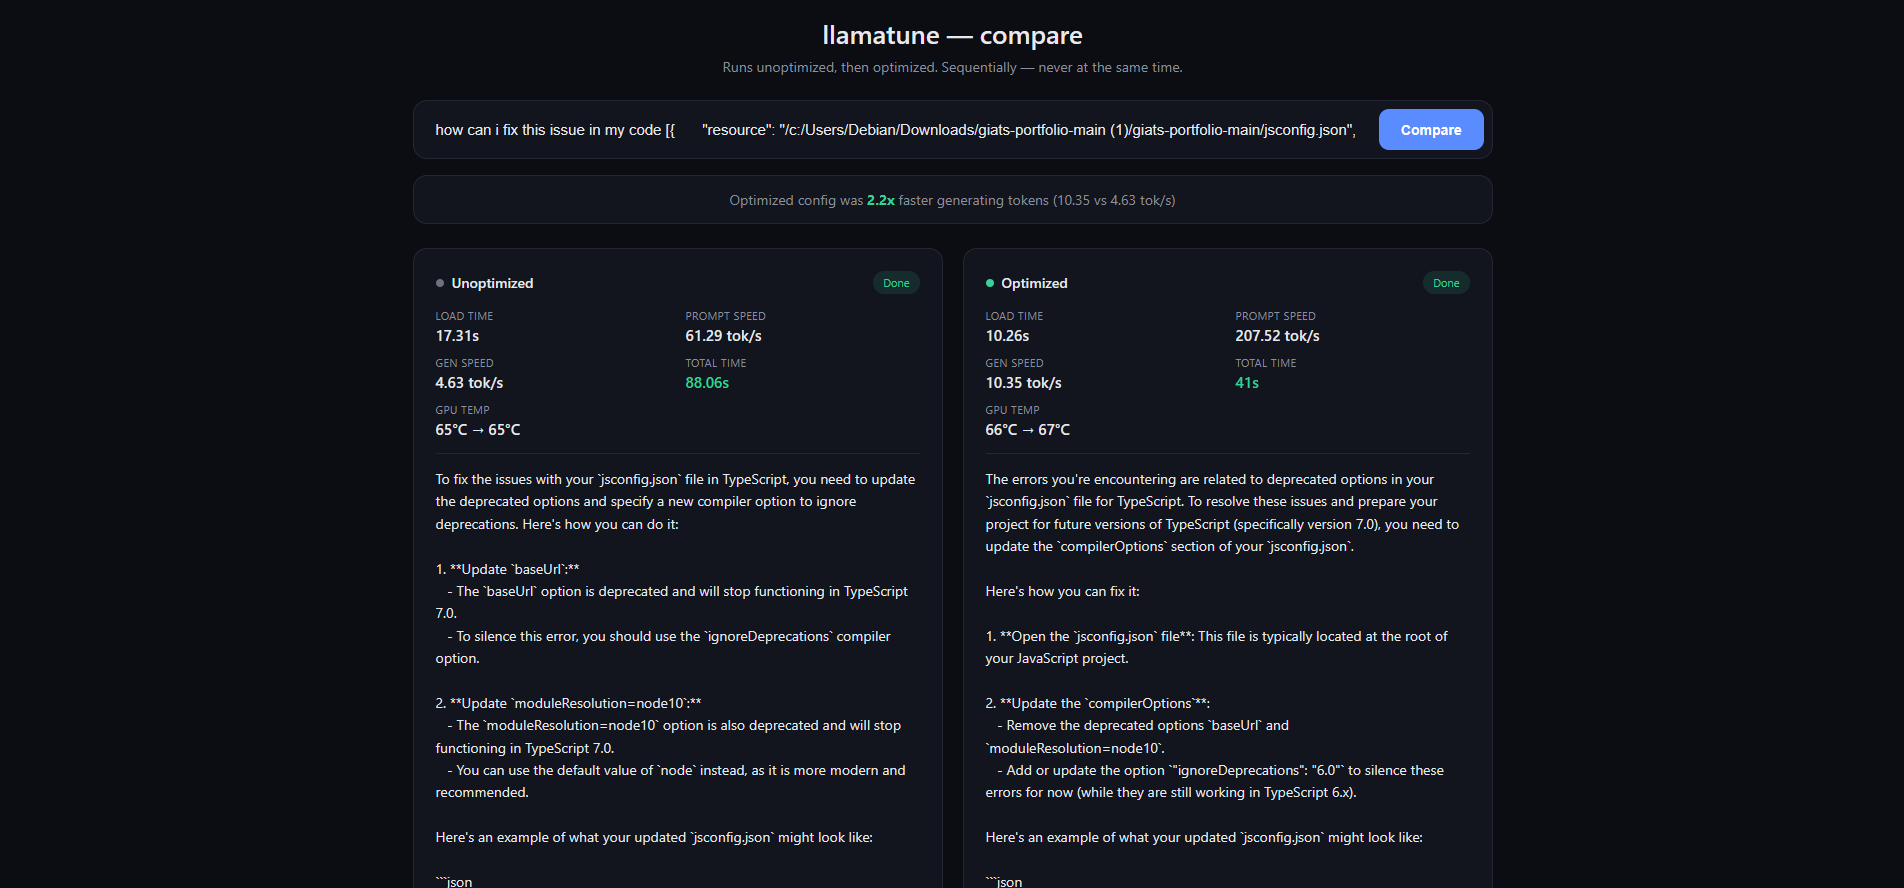Screen dimensions: 1904x888
Task: Focus the prompt input field
Action: pyautogui.click(x=896, y=130)
